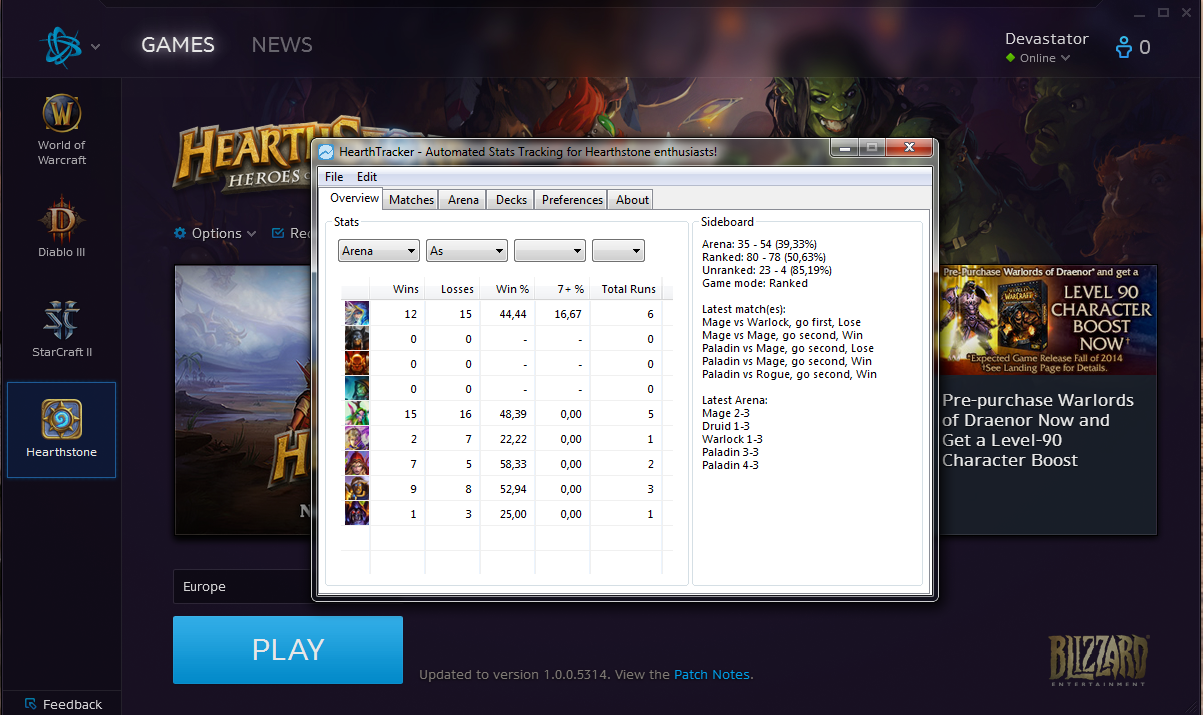Image resolution: width=1203 pixels, height=715 pixels.
Task: Click the Blizzard Entertainment logo
Action: click(x=1098, y=660)
